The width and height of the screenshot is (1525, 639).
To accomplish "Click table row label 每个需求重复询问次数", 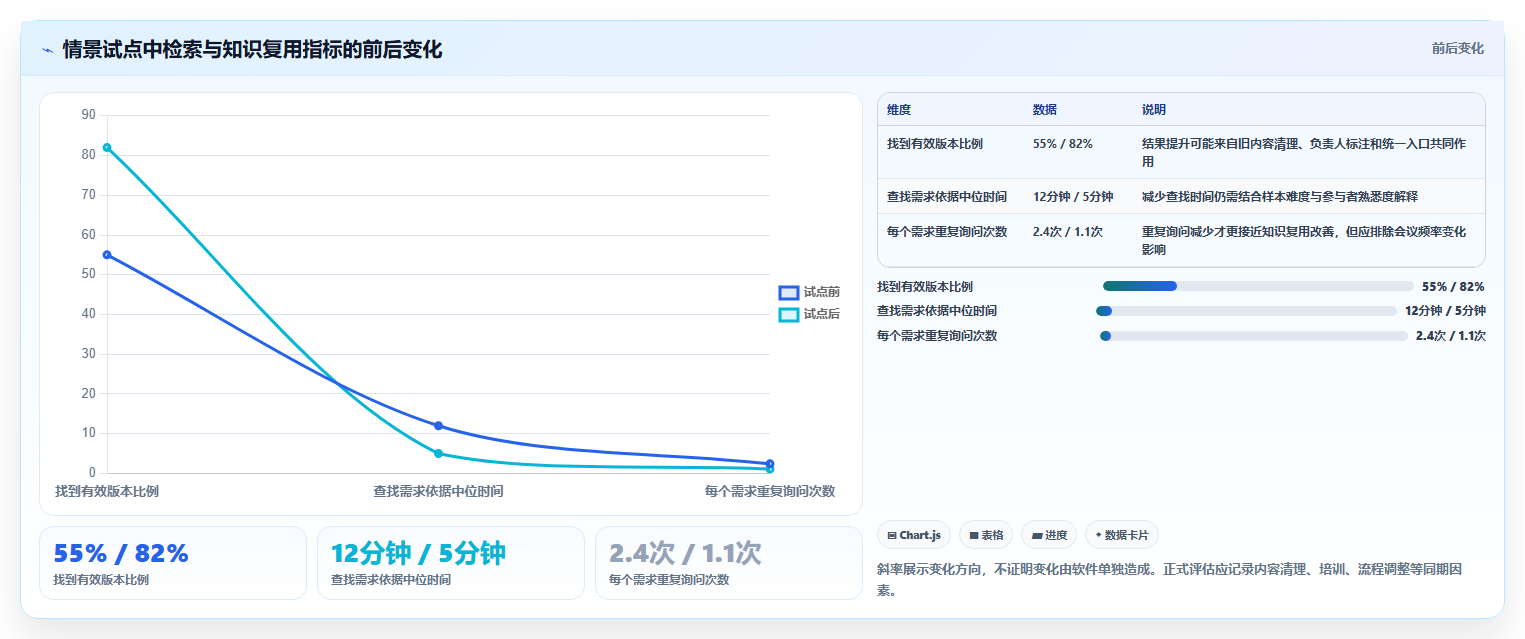I will tap(947, 232).
